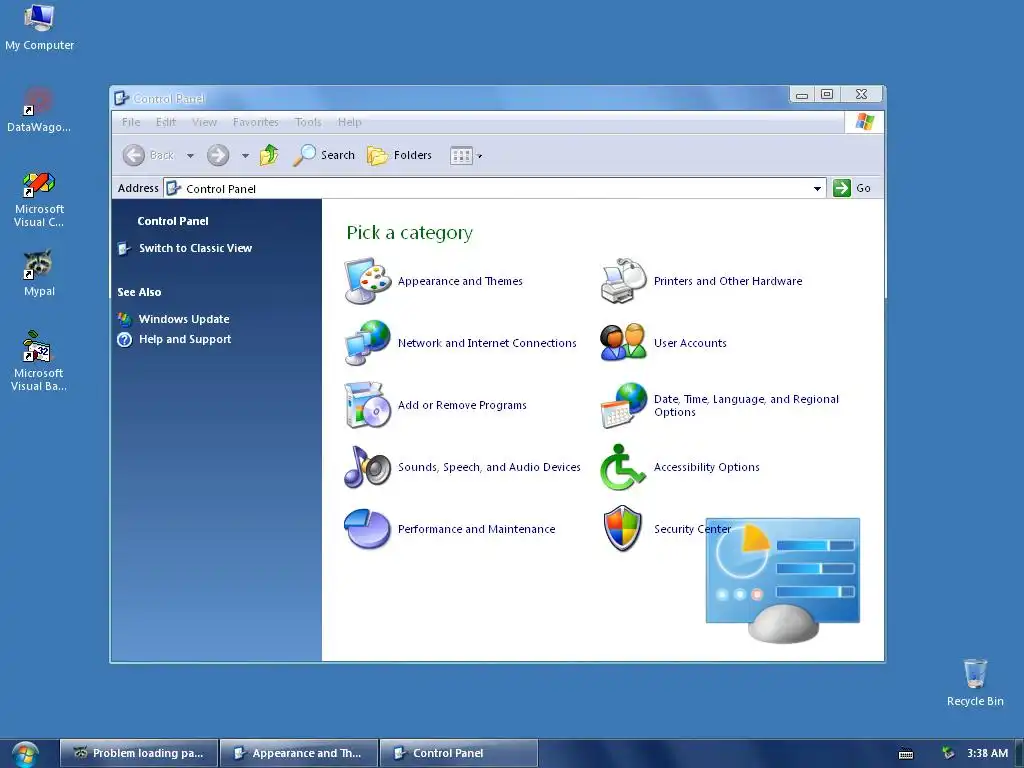
Task: Click the User Accounts text link
Action: (690, 343)
